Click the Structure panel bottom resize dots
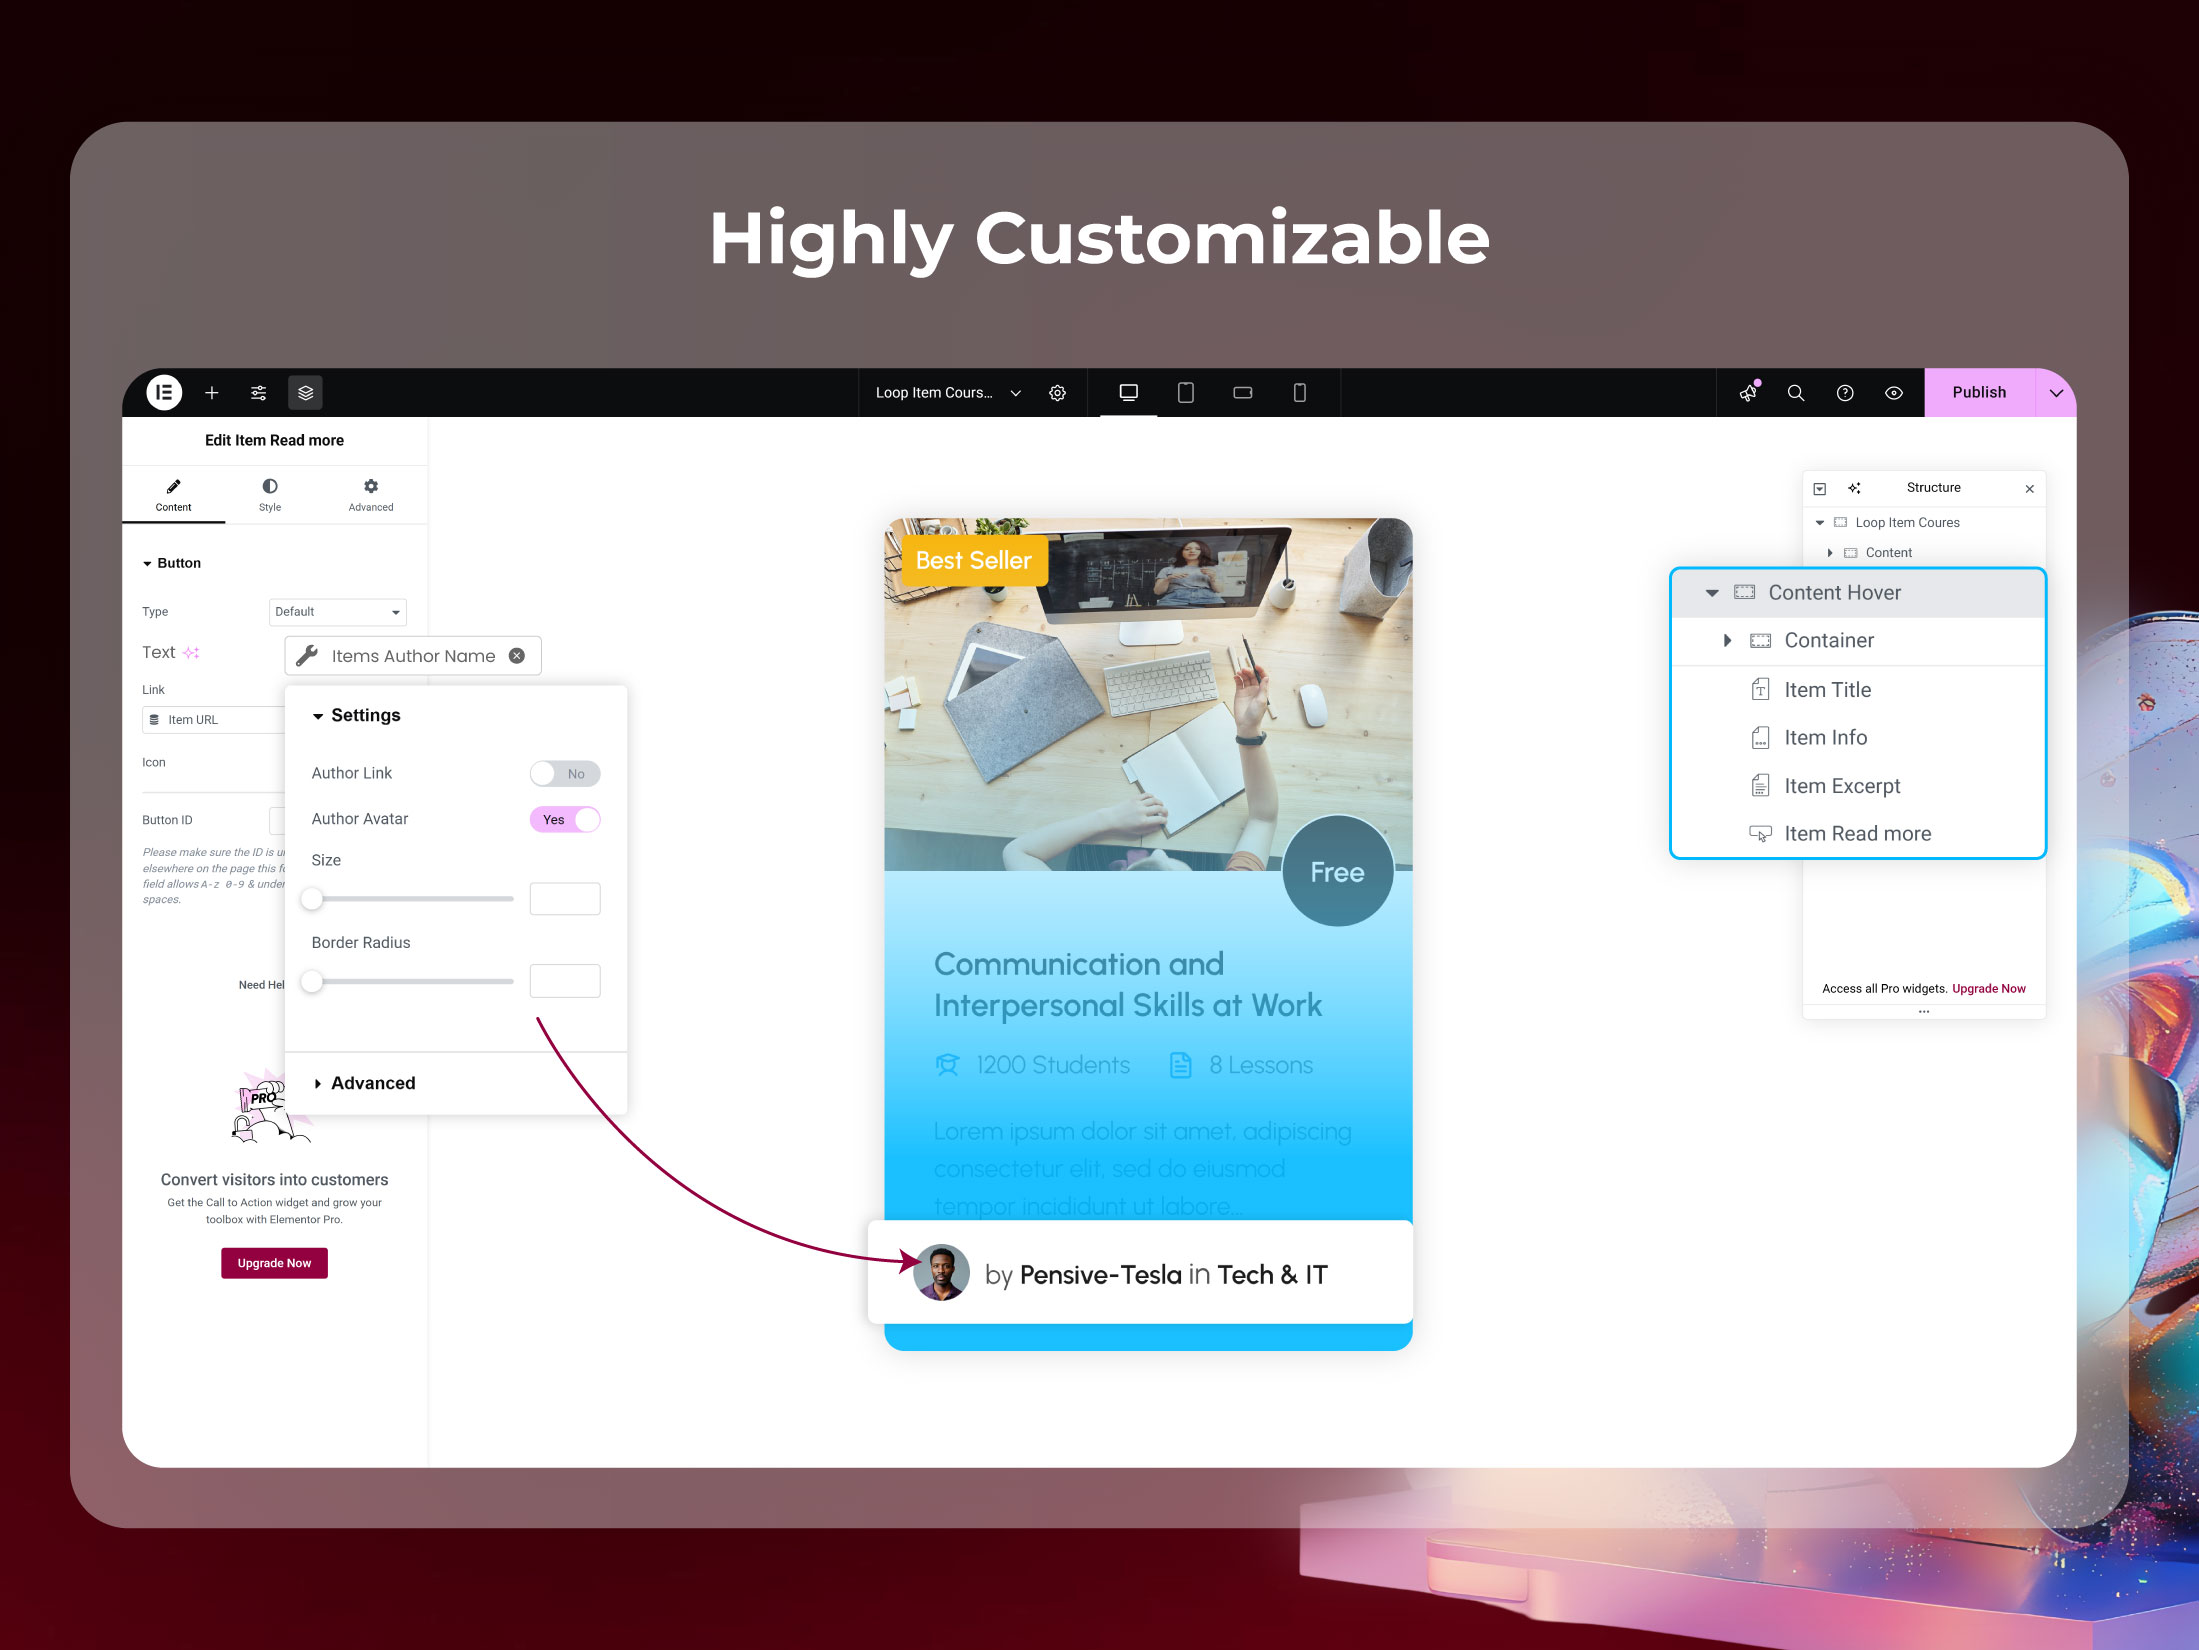The image size is (2199, 1650). pyautogui.click(x=1923, y=1012)
